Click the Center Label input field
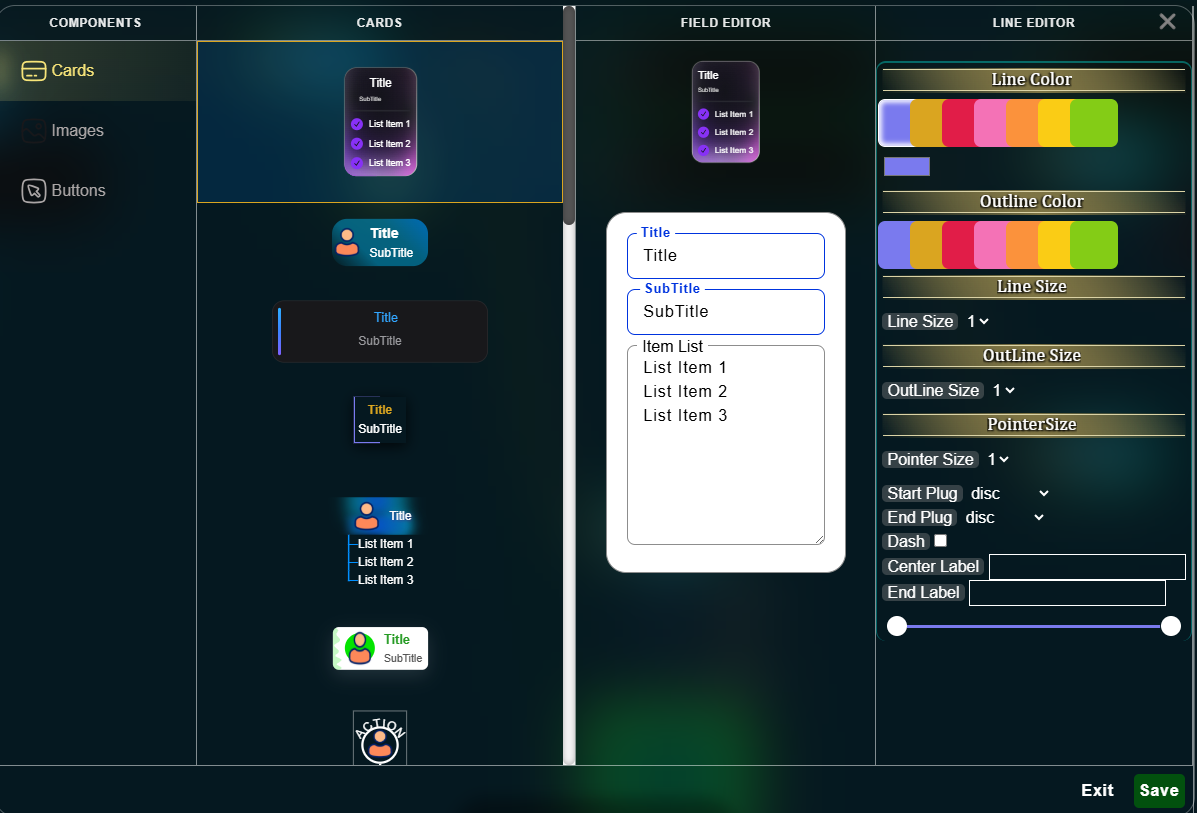The image size is (1197, 813). 1087,567
